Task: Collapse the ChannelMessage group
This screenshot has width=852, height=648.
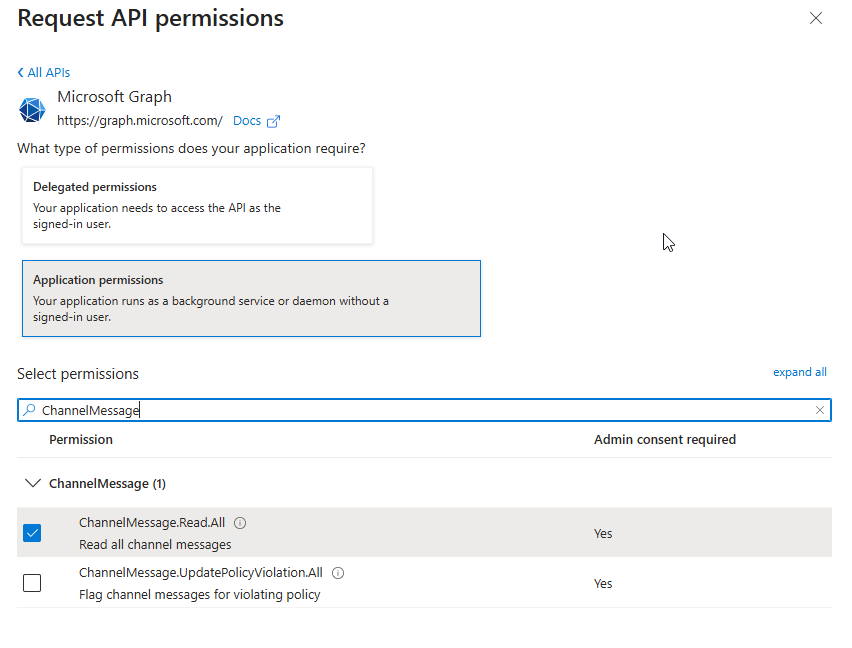Action: pyautogui.click(x=32, y=483)
